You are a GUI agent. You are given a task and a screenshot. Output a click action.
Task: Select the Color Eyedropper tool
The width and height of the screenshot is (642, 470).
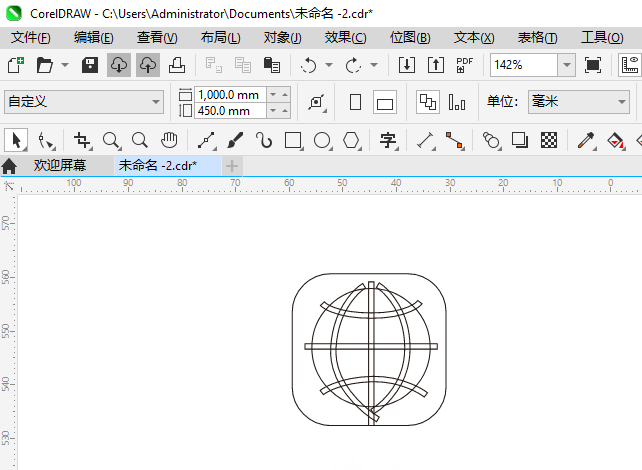click(x=586, y=140)
